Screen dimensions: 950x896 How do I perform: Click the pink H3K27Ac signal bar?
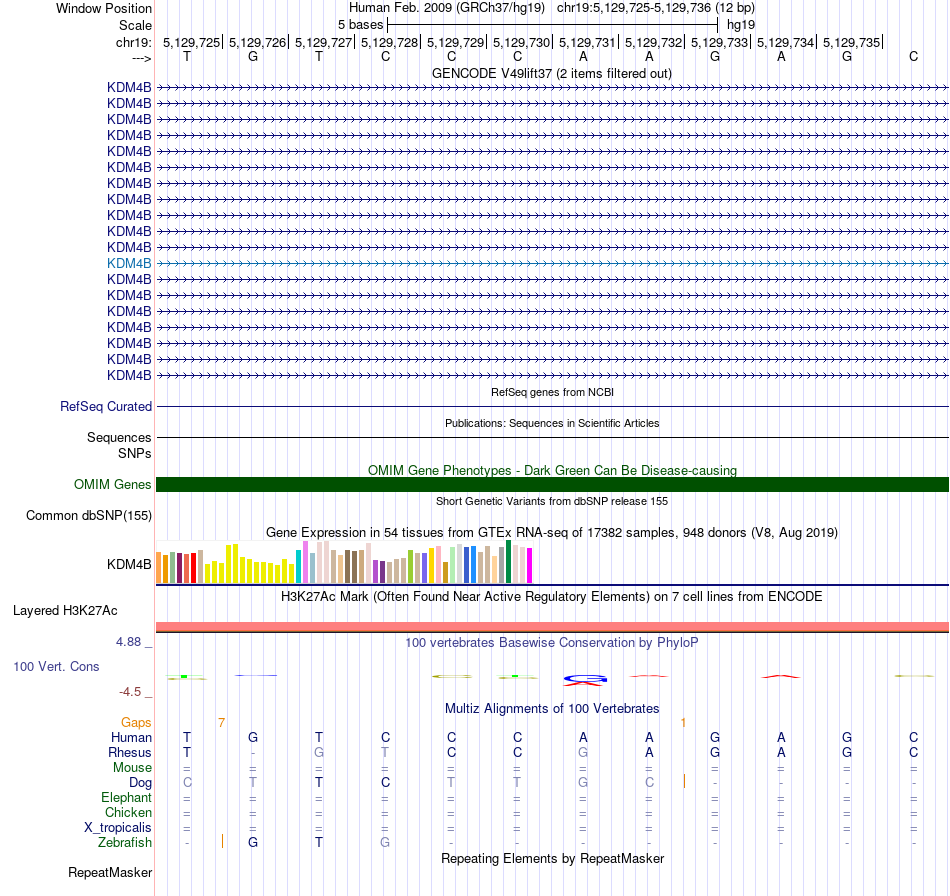pos(552,626)
